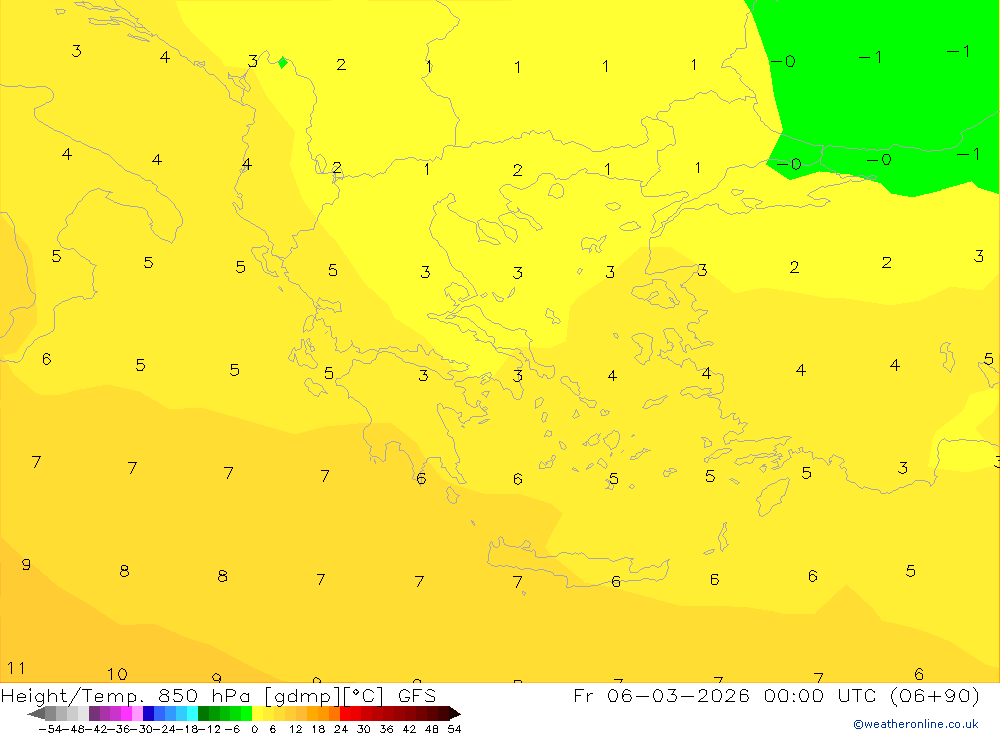Click the dark right arrow of the legend

(x=455, y=714)
